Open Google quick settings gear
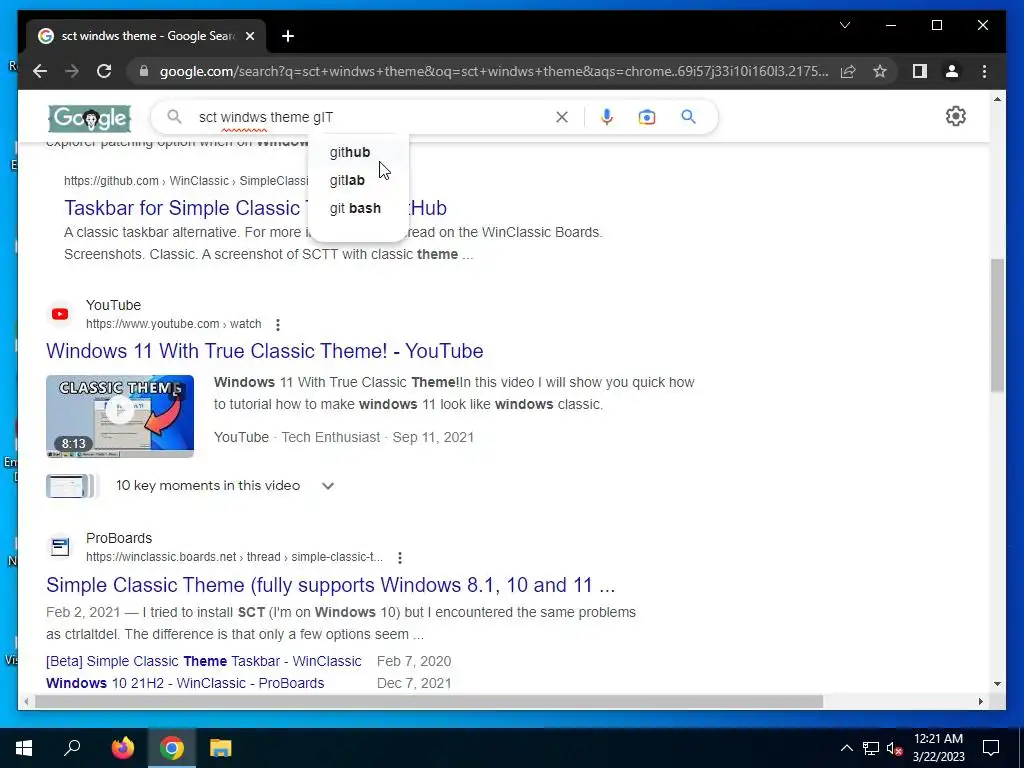The image size is (1024, 768). point(955,116)
